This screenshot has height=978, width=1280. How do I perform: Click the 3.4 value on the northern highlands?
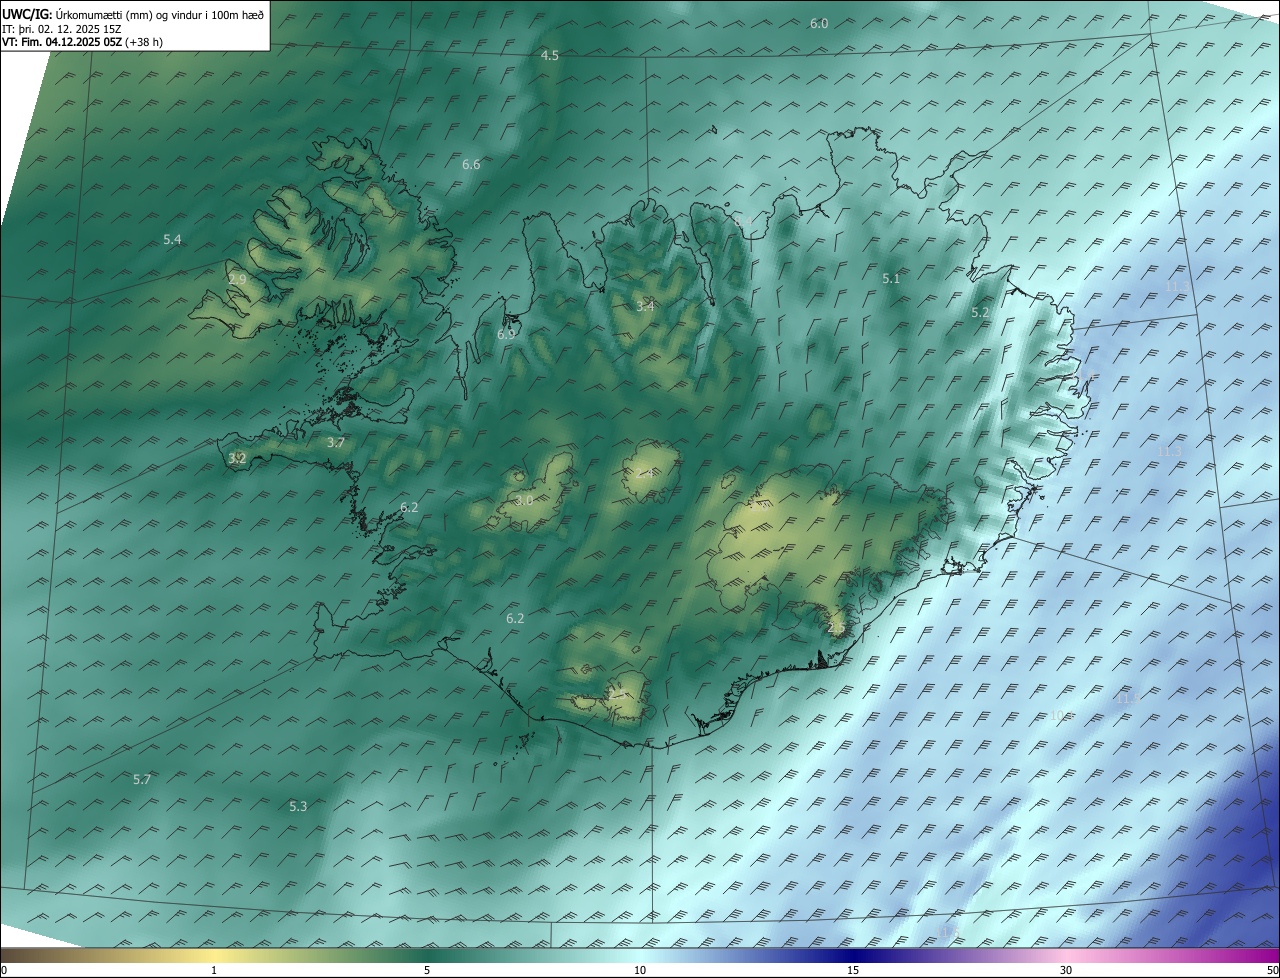coord(645,307)
